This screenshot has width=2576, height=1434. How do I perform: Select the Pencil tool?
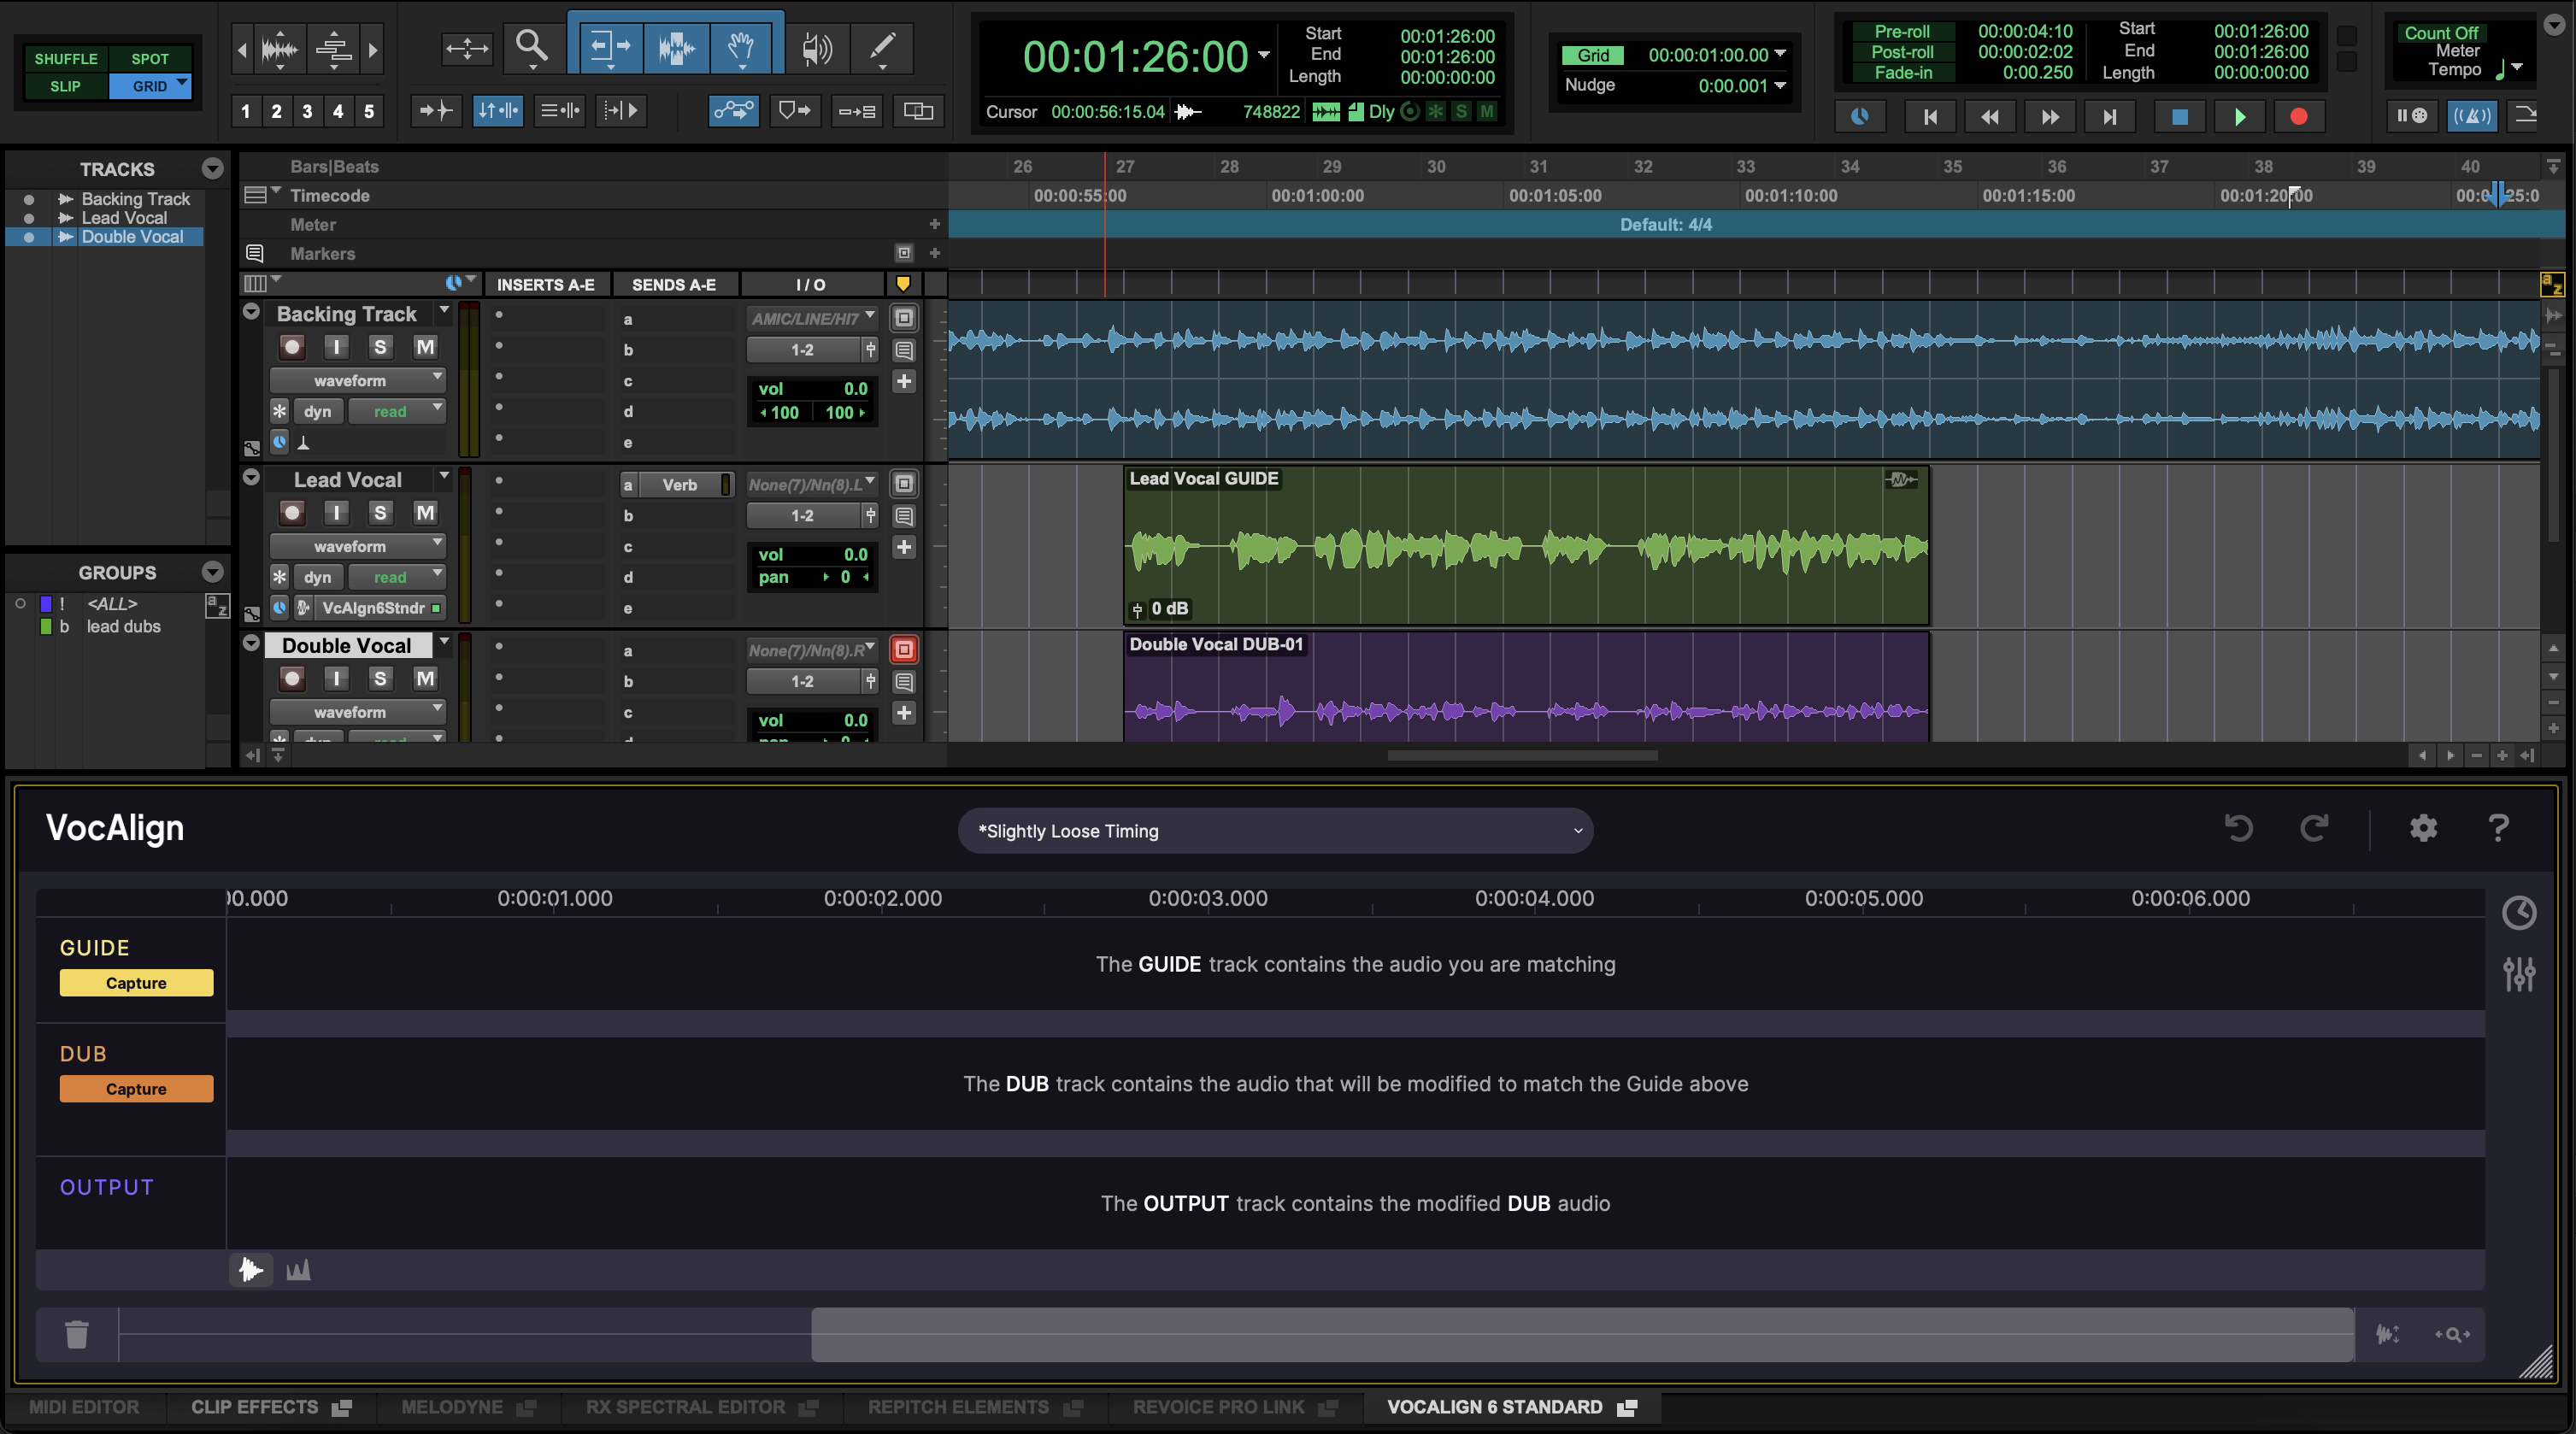[882, 46]
